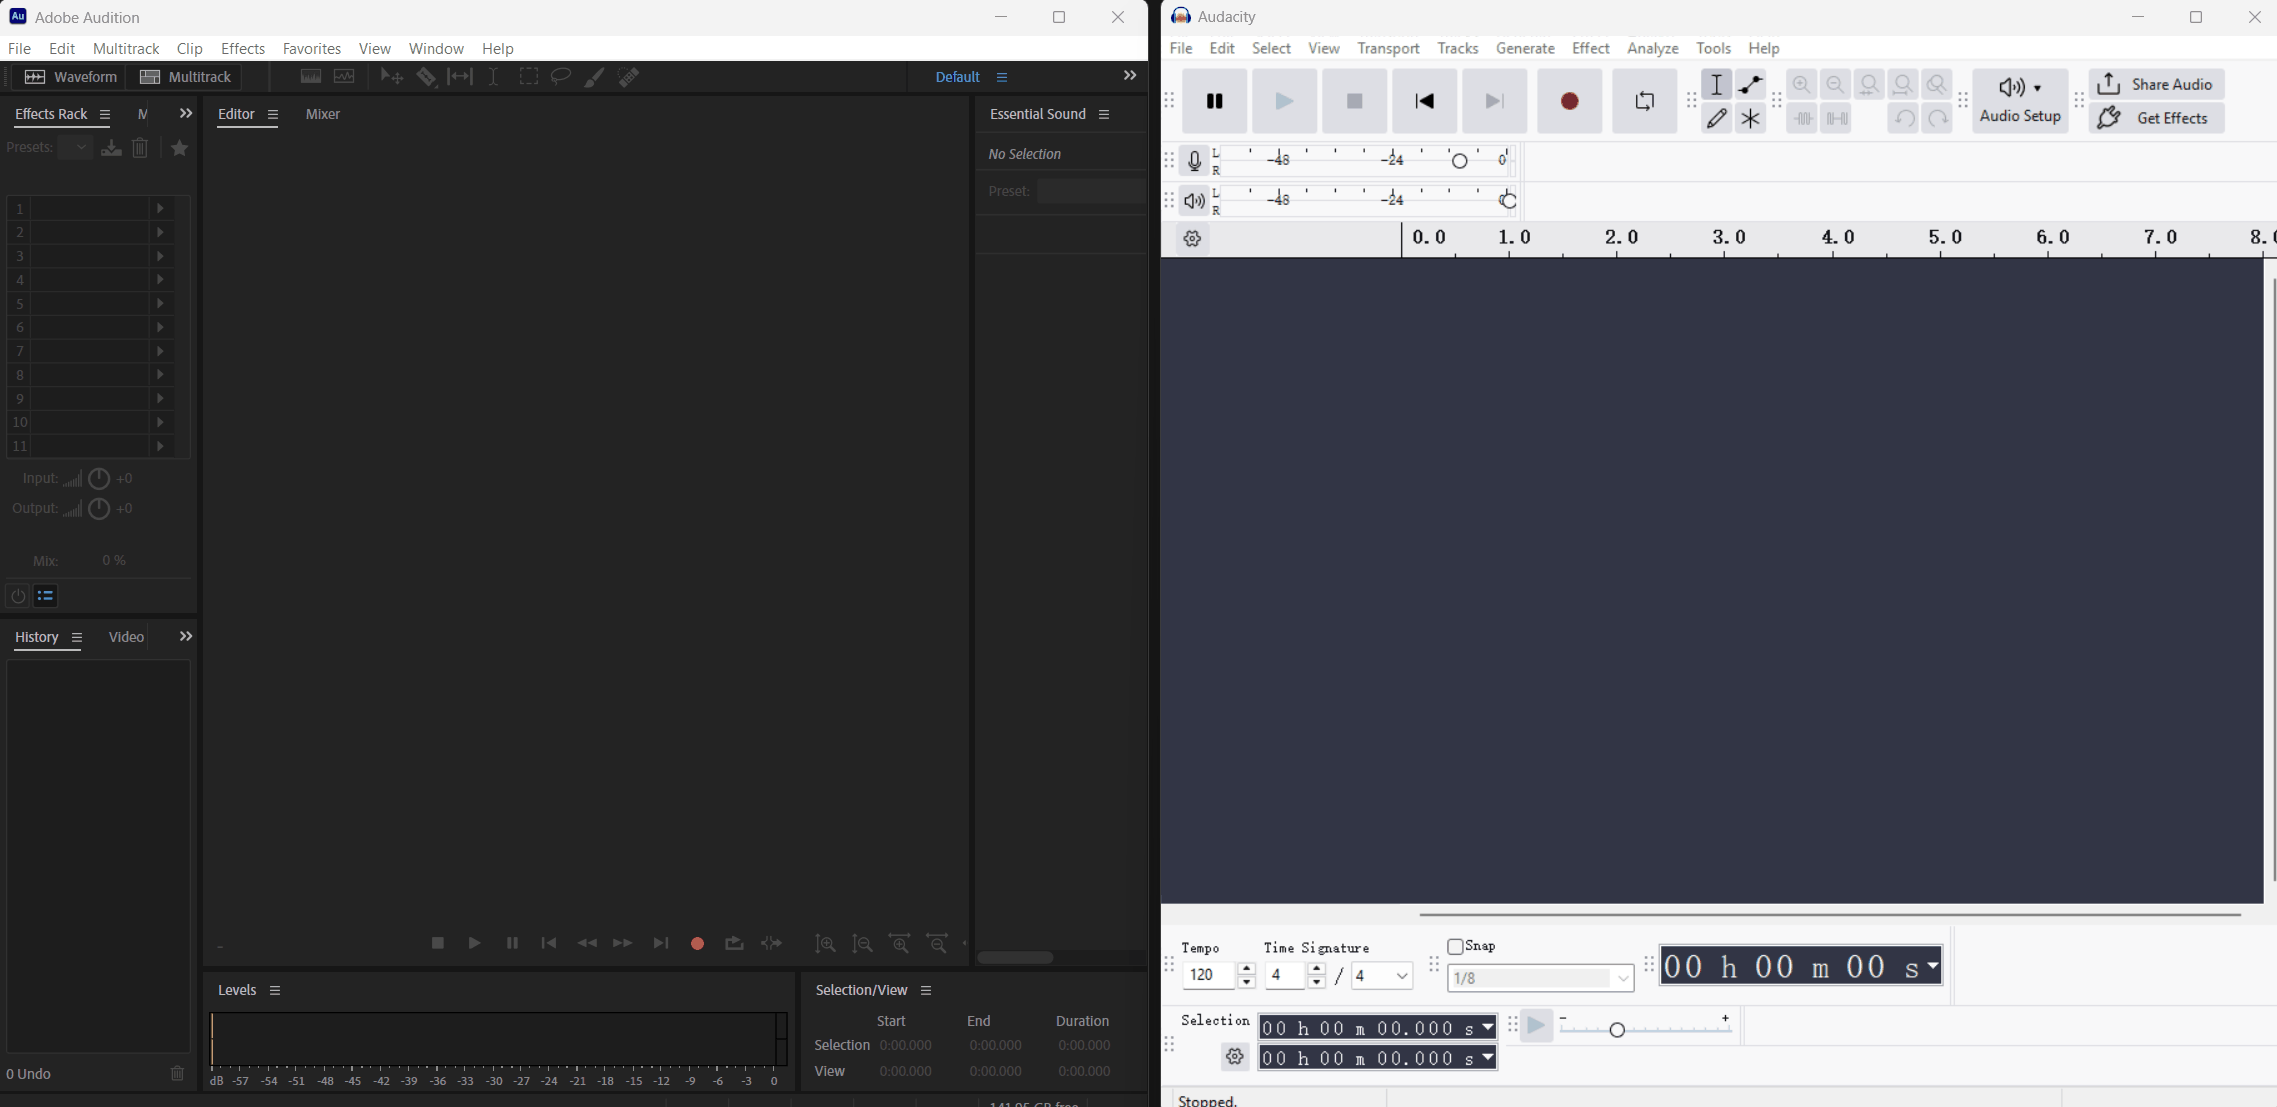Screen dimensions: 2277x1107
Task: Click Adobe Audition's red record button
Action: coord(697,943)
